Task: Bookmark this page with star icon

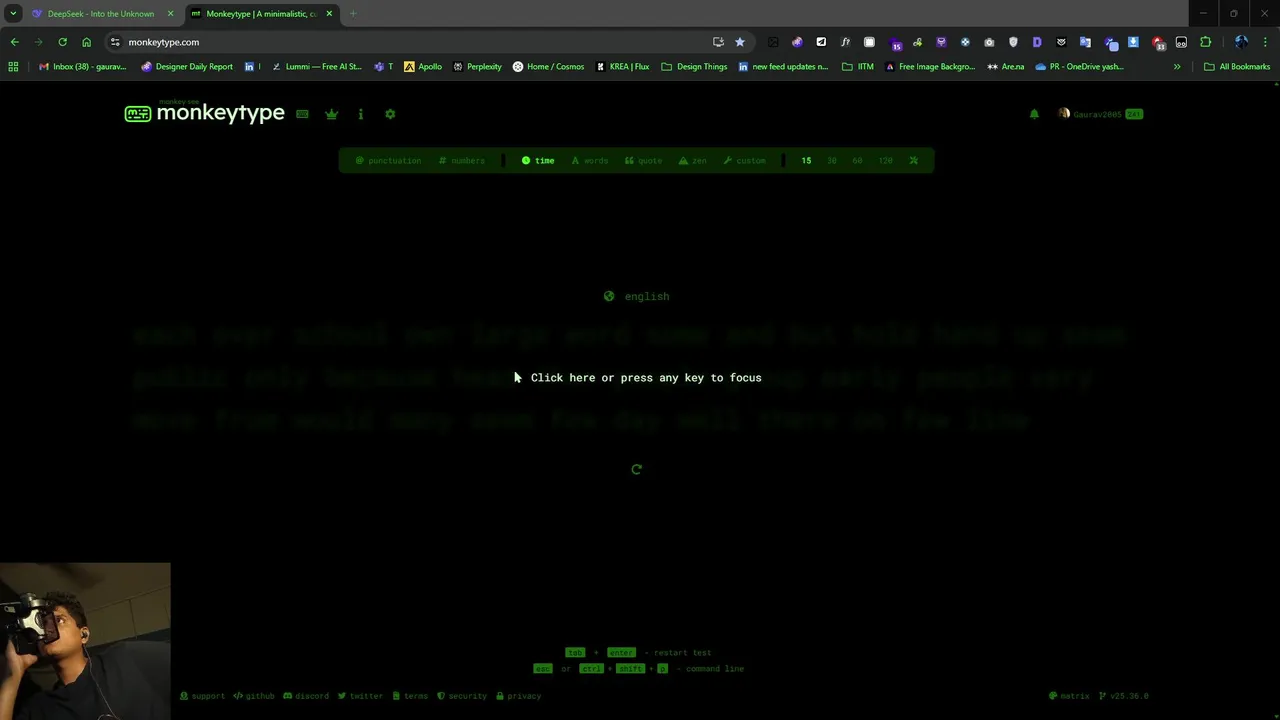Action: 740,42
